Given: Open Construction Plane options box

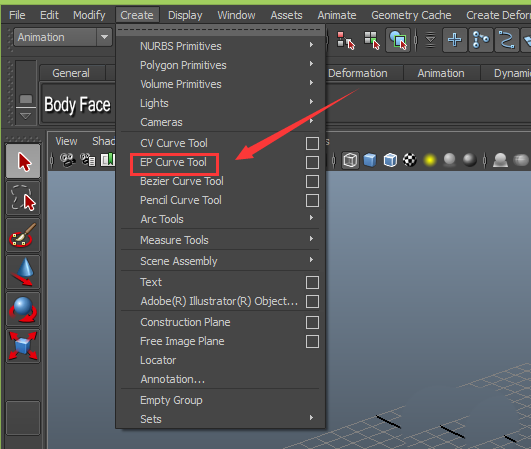Looking at the screenshot, I should pyautogui.click(x=312, y=322).
